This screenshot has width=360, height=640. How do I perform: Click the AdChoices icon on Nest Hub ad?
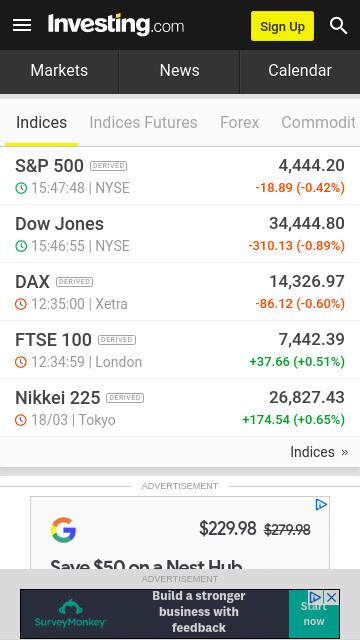click(321, 504)
